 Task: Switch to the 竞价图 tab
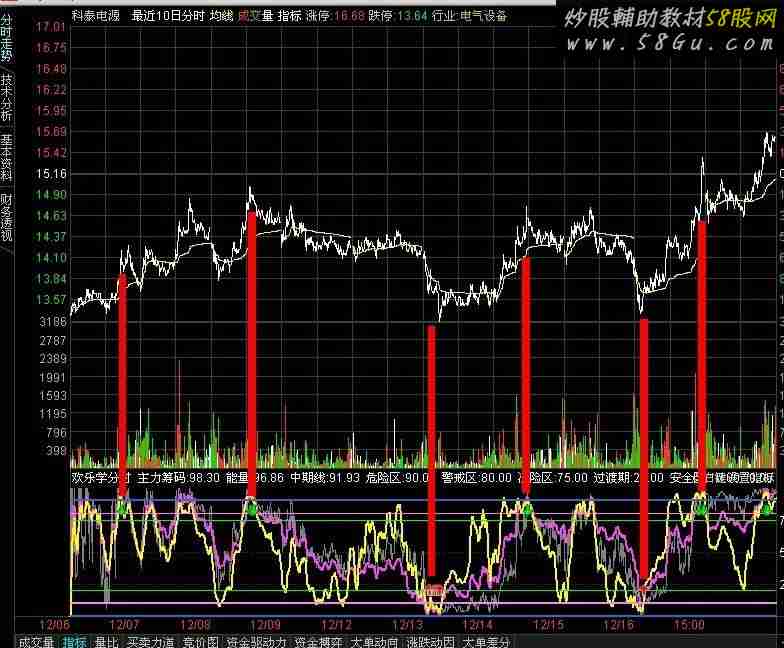tap(202, 641)
